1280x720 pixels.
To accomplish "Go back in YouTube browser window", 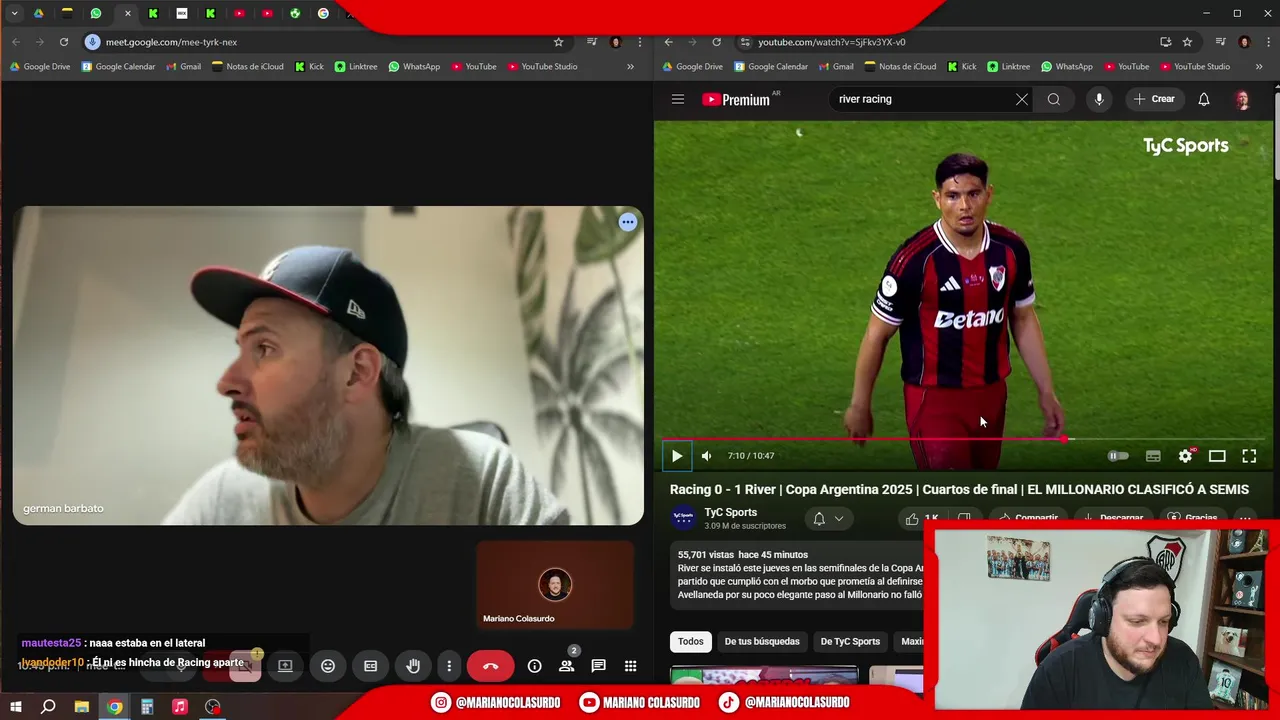I will (x=669, y=42).
